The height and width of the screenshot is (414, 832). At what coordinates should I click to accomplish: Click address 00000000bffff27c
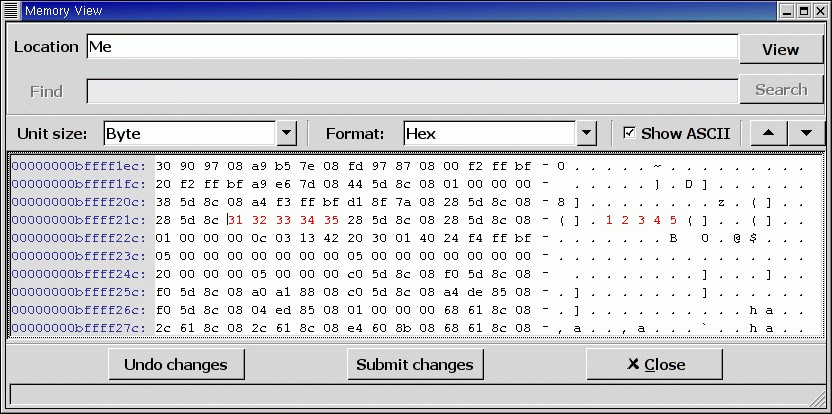coord(79,329)
